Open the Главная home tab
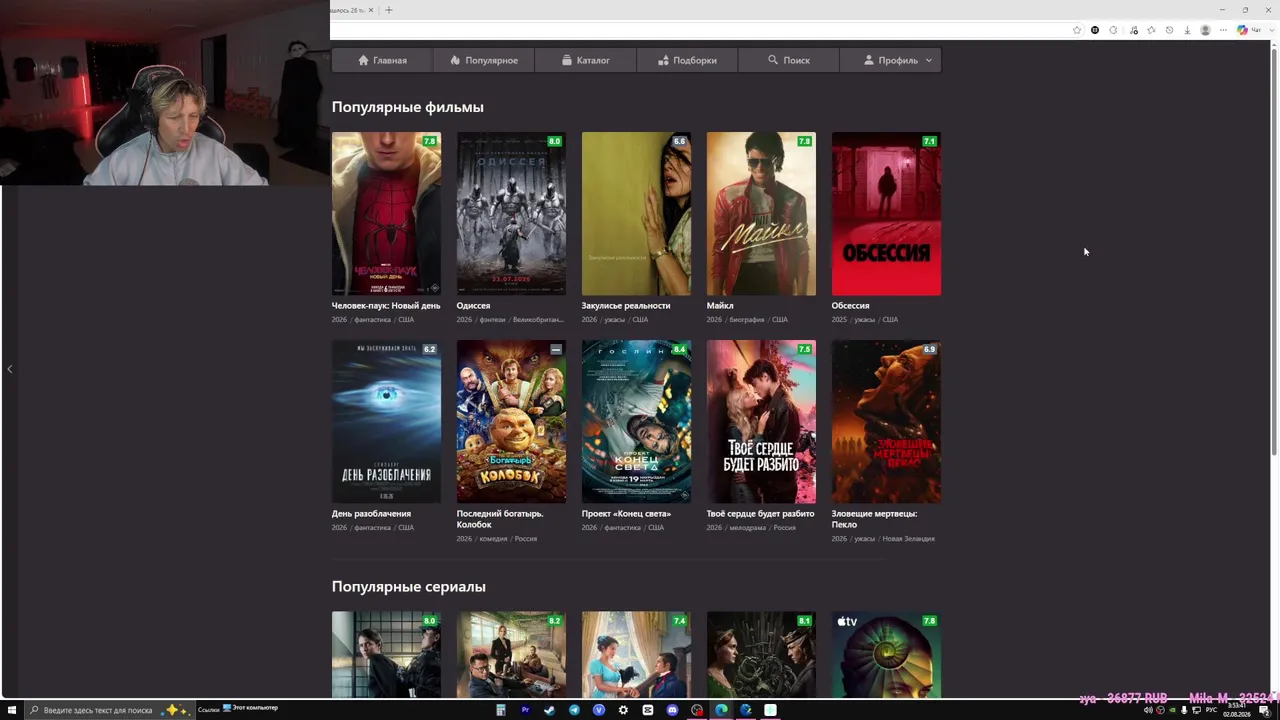 383,60
